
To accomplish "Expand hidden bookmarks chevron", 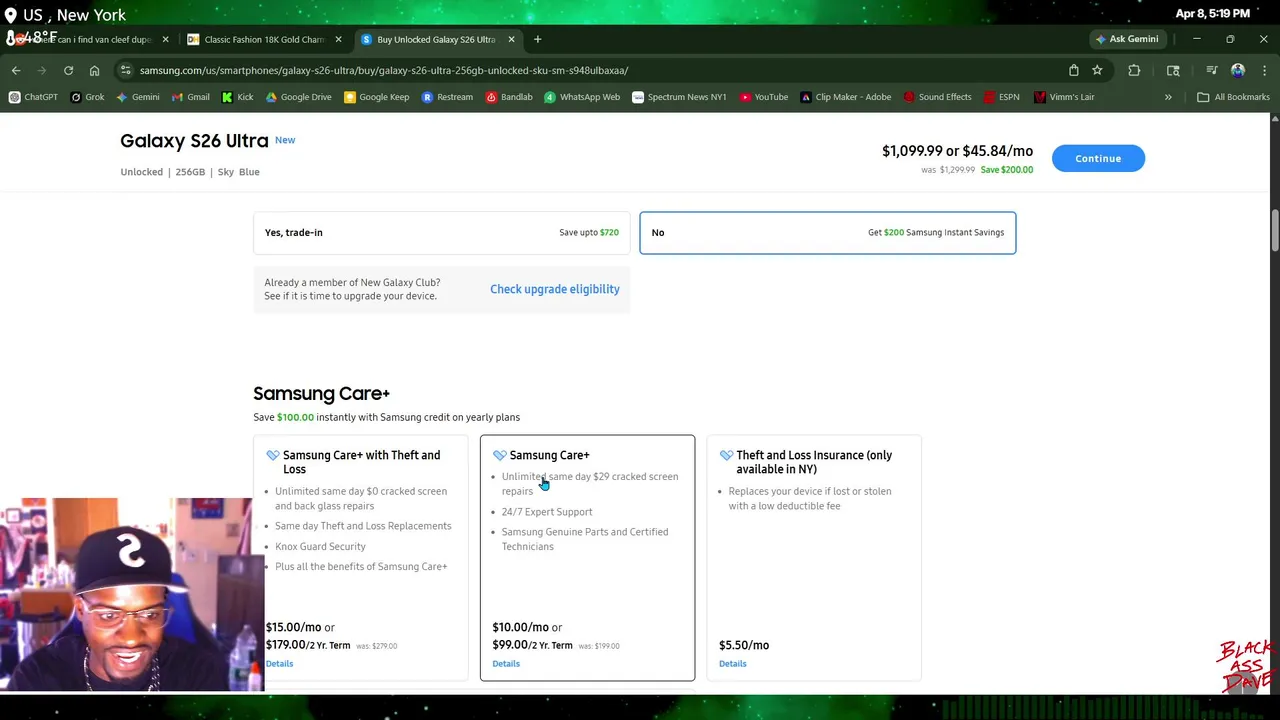I will coord(1168,97).
